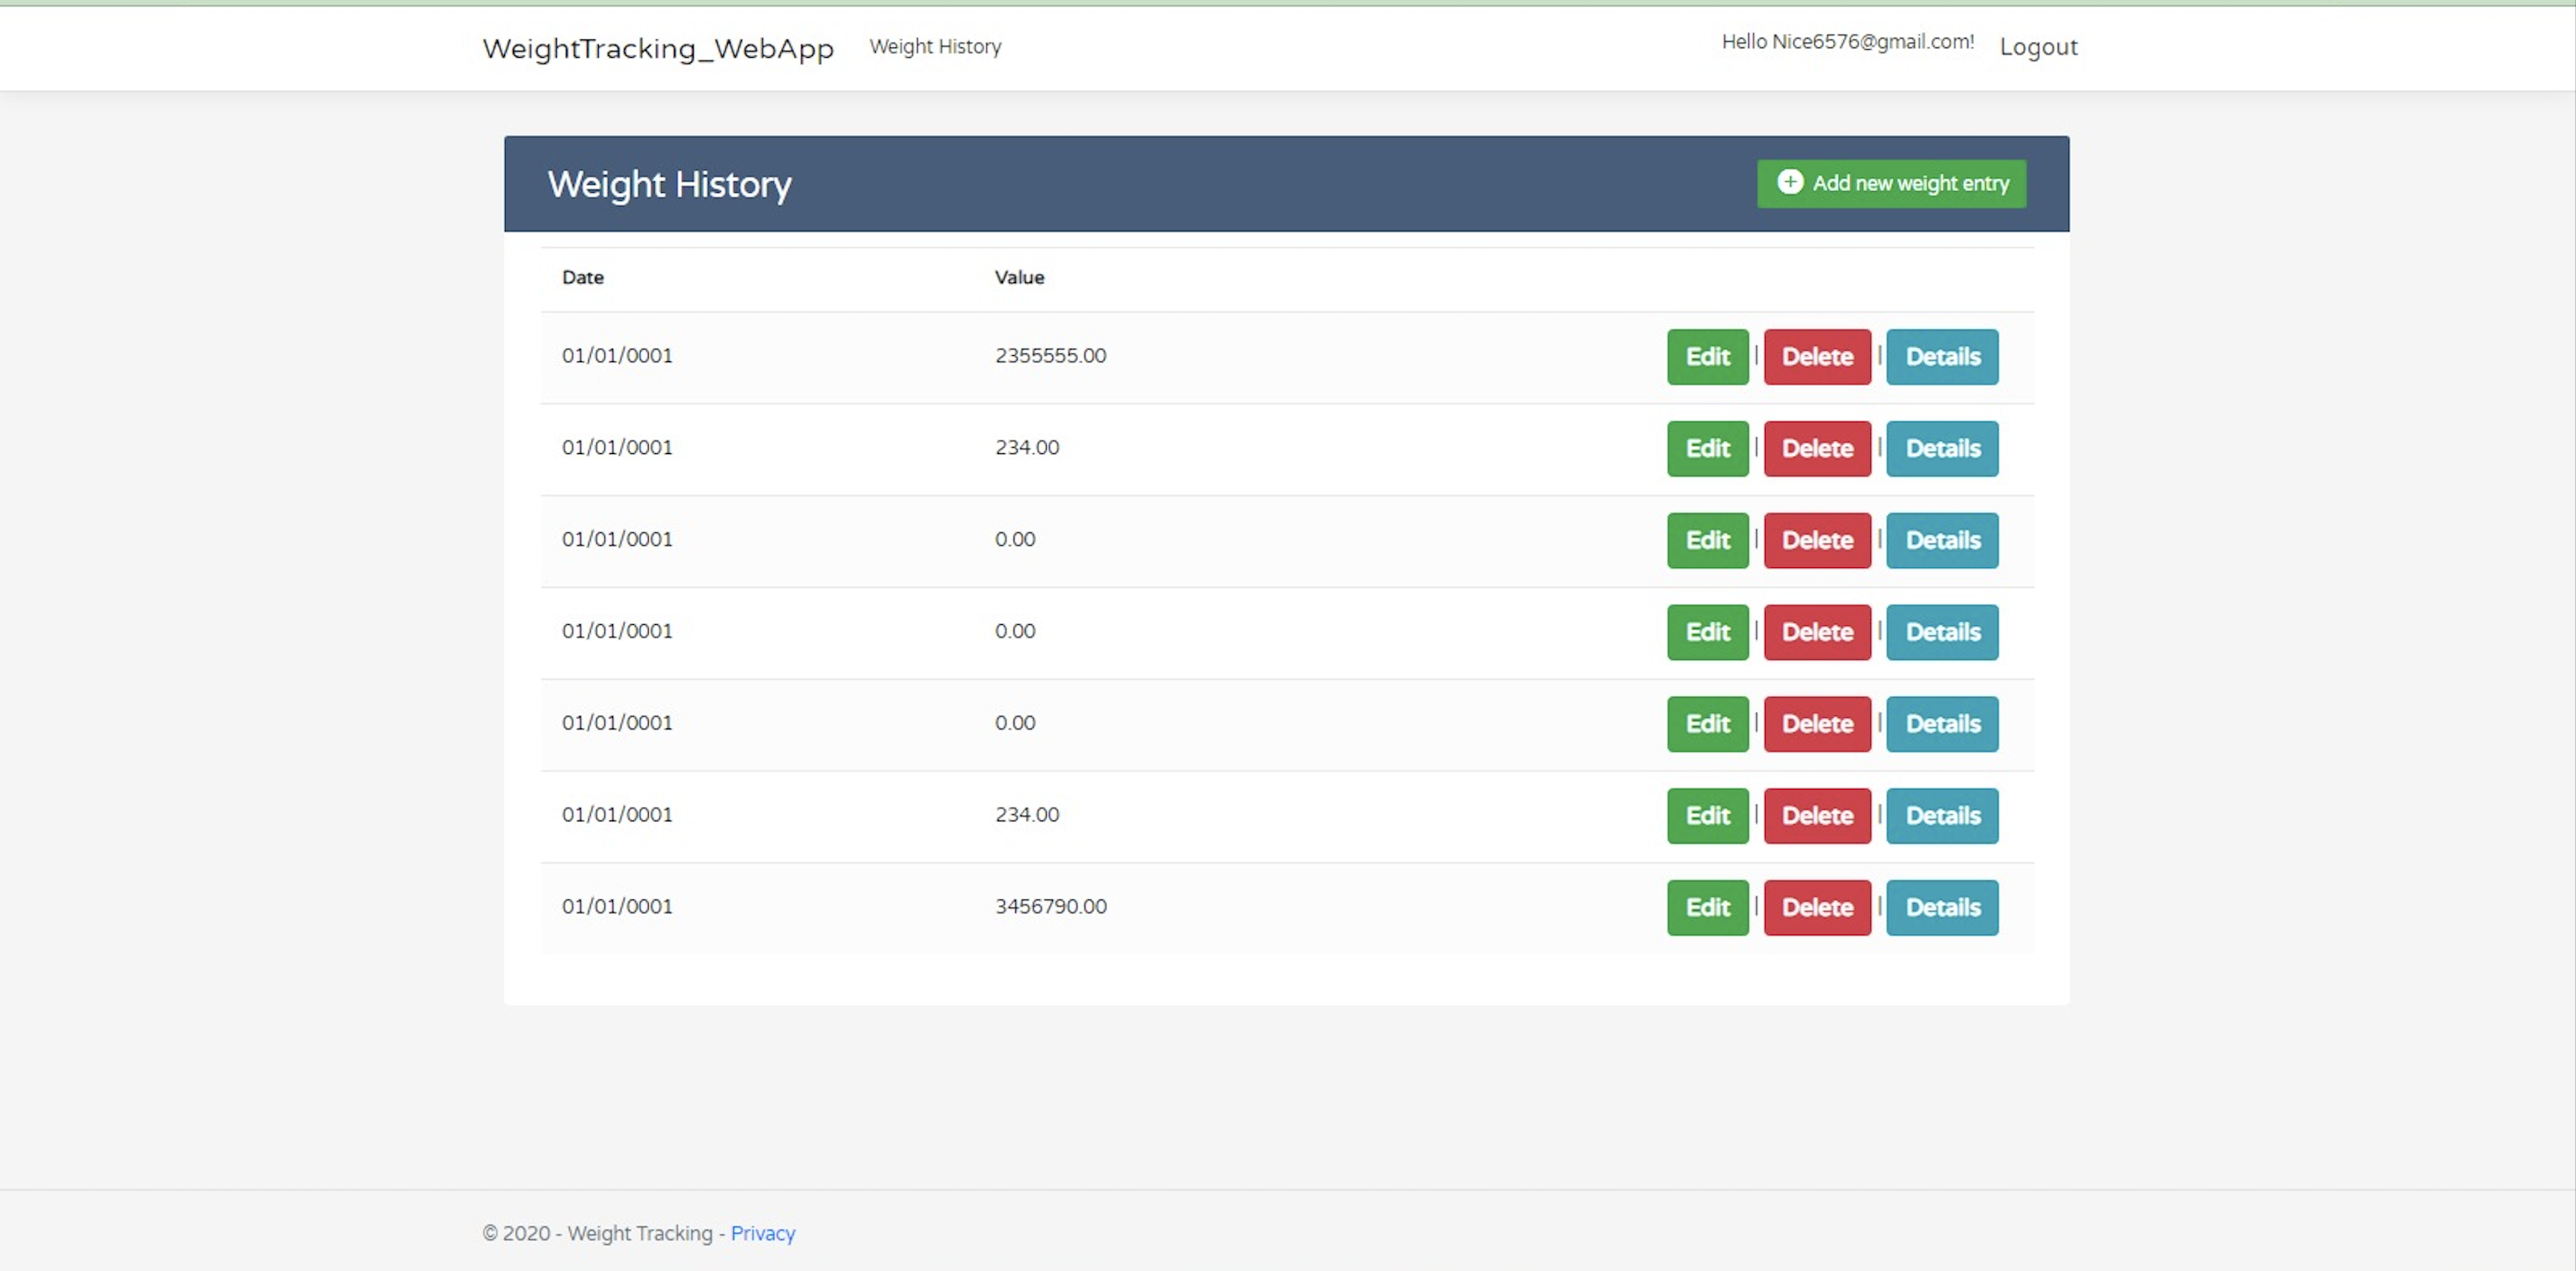Navigate via the Weight History menu item
This screenshot has height=1271, width=2576.
[x=935, y=47]
